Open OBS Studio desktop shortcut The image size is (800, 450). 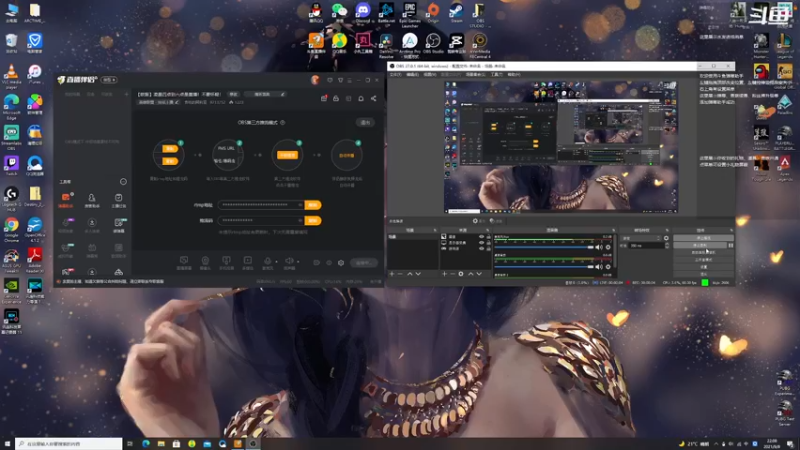click(x=433, y=43)
